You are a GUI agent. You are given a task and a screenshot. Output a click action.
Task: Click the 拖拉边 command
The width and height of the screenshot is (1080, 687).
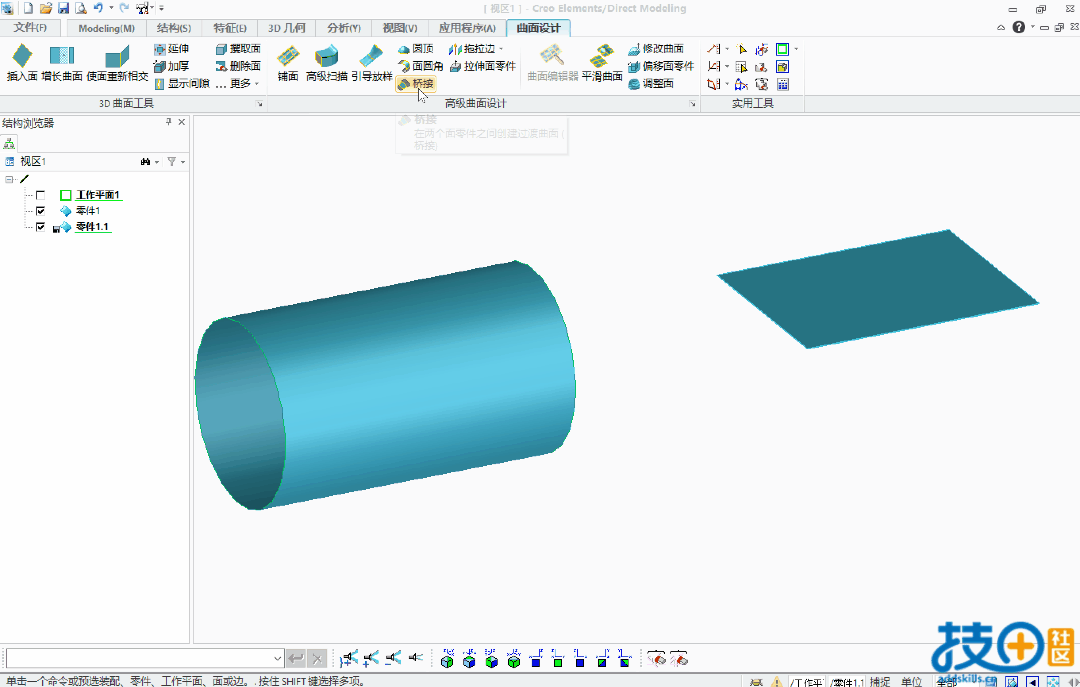pyautogui.click(x=472, y=49)
